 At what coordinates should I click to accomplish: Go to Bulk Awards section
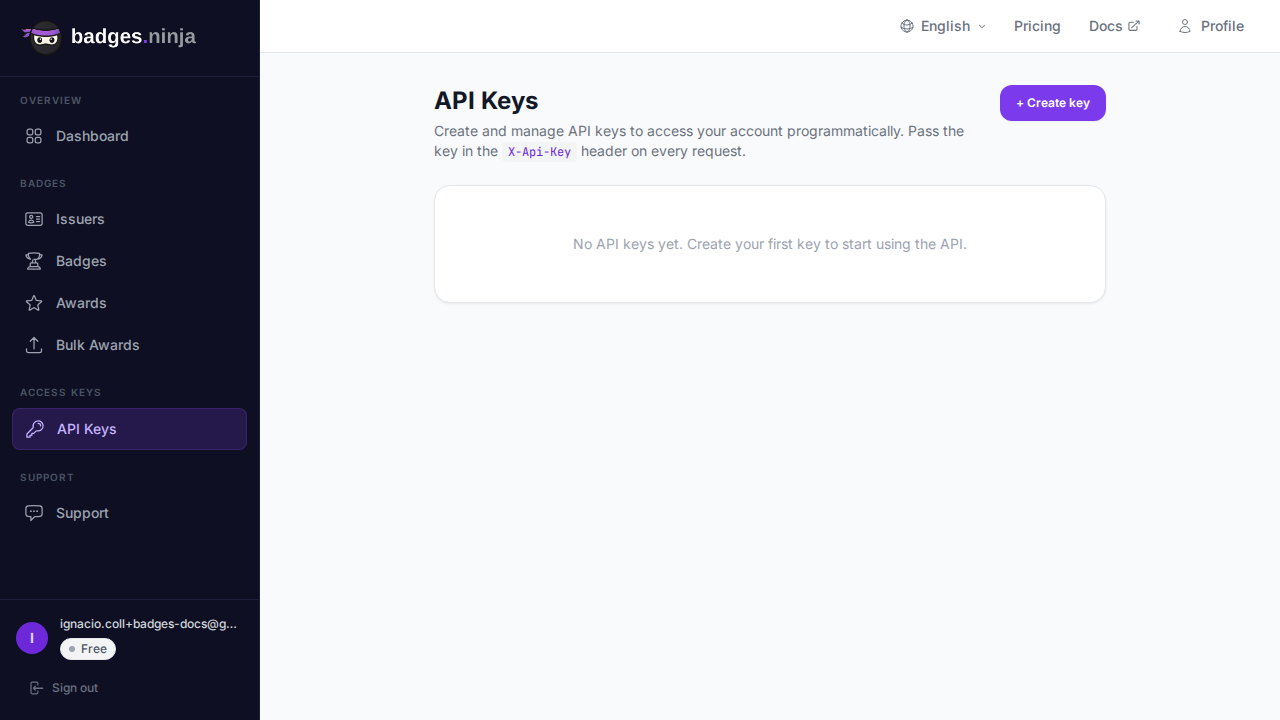[x=97, y=345]
